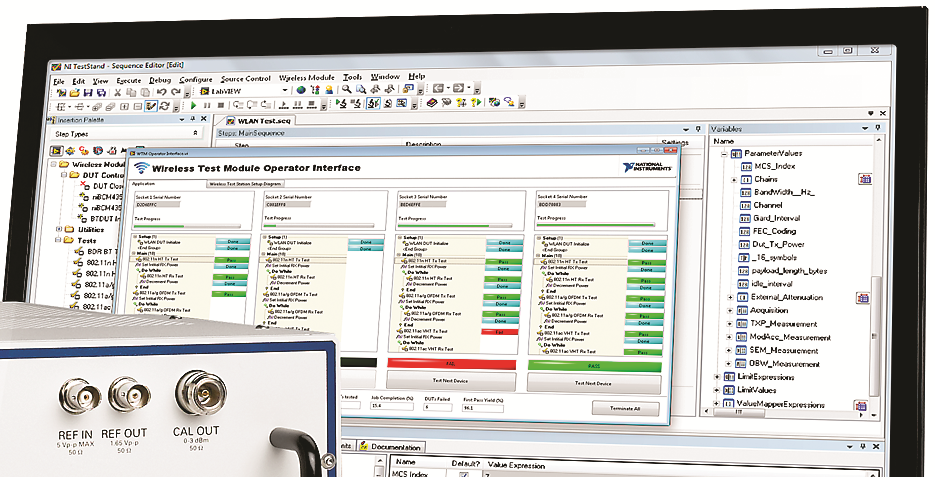Click the Pause execution icon
This screenshot has height=477, width=935.
tap(206, 105)
